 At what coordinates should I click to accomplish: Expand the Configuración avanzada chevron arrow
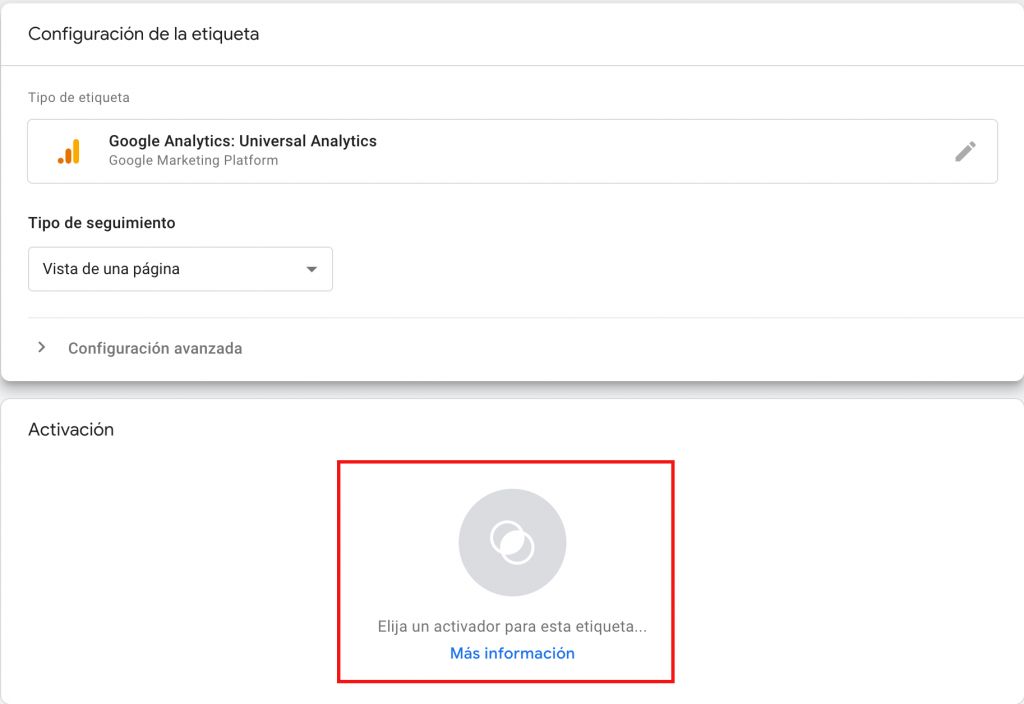tap(41, 348)
